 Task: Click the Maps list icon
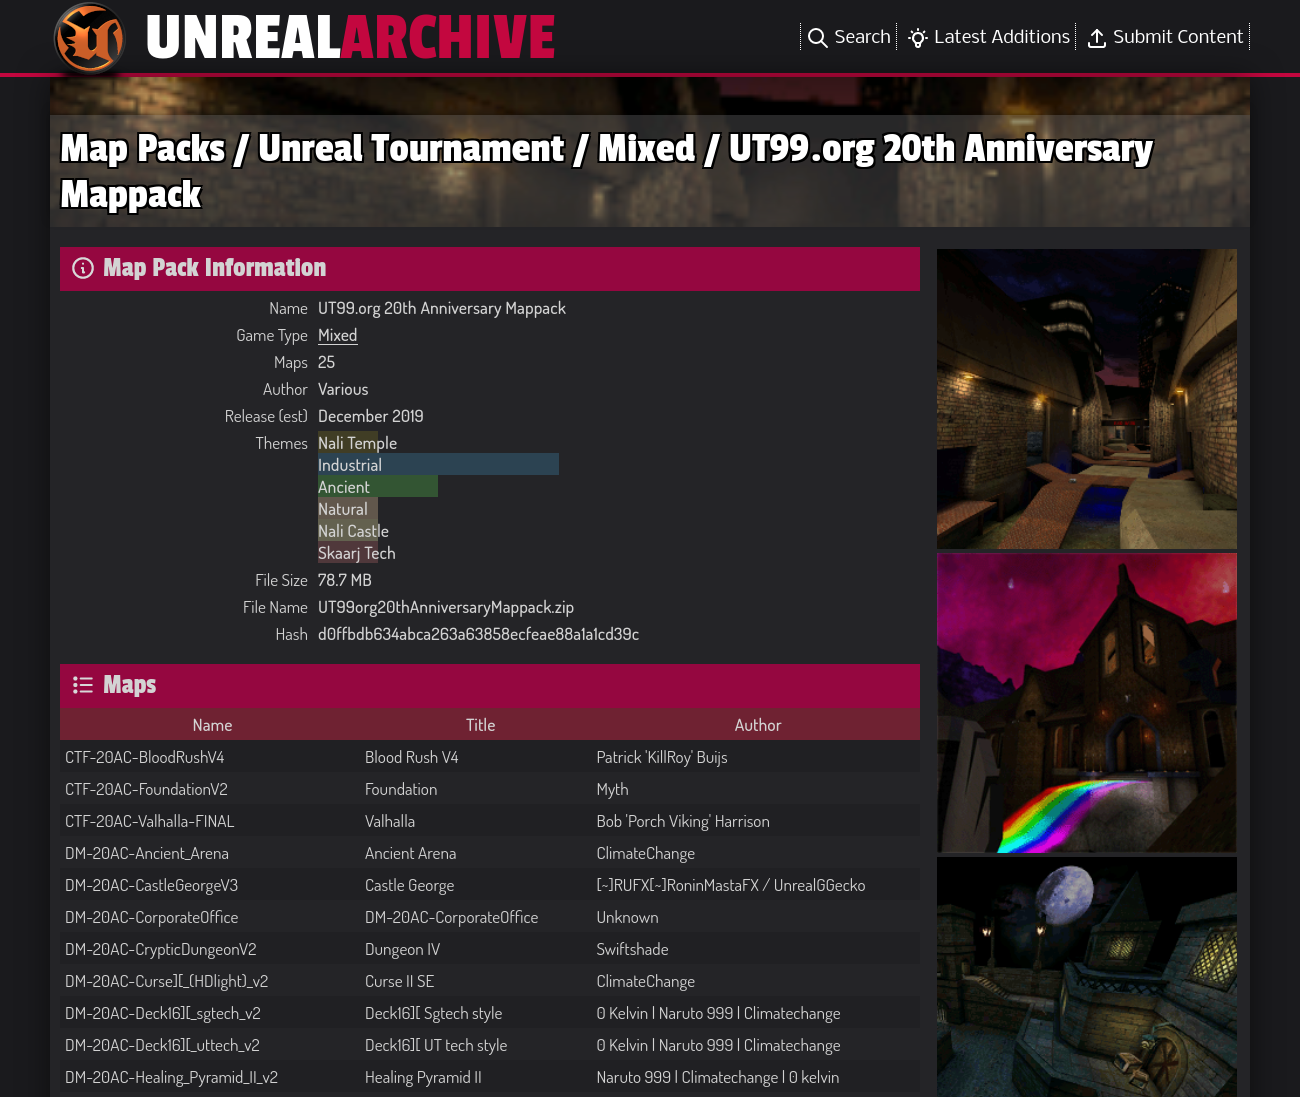(x=83, y=685)
